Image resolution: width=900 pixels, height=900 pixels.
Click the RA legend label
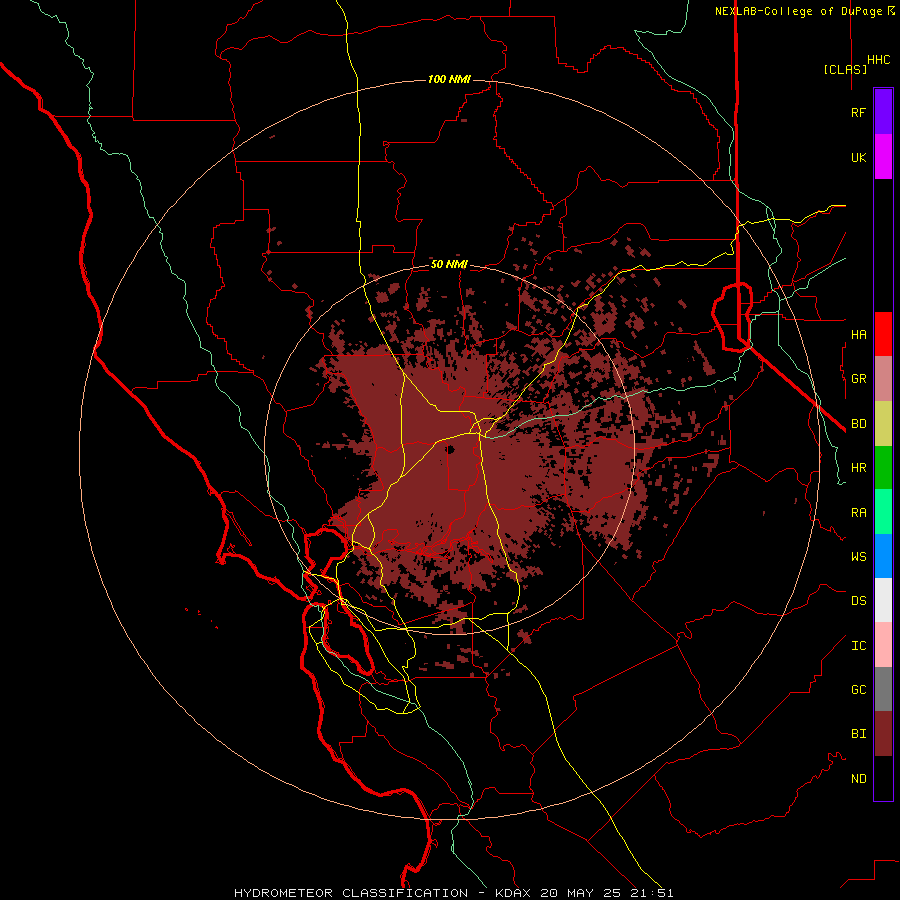coord(858,512)
